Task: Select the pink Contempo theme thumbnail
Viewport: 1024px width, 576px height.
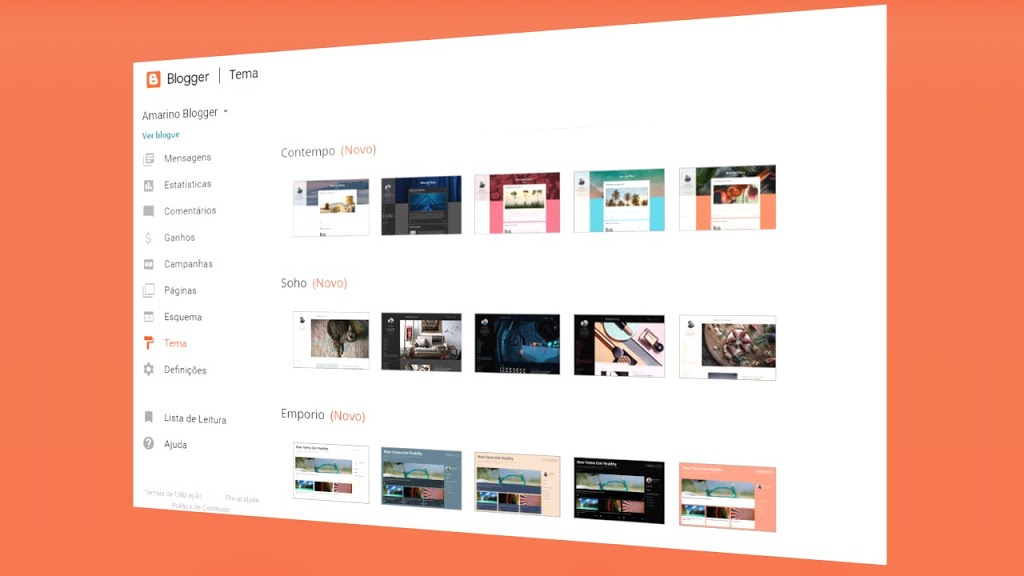Action: point(517,203)
